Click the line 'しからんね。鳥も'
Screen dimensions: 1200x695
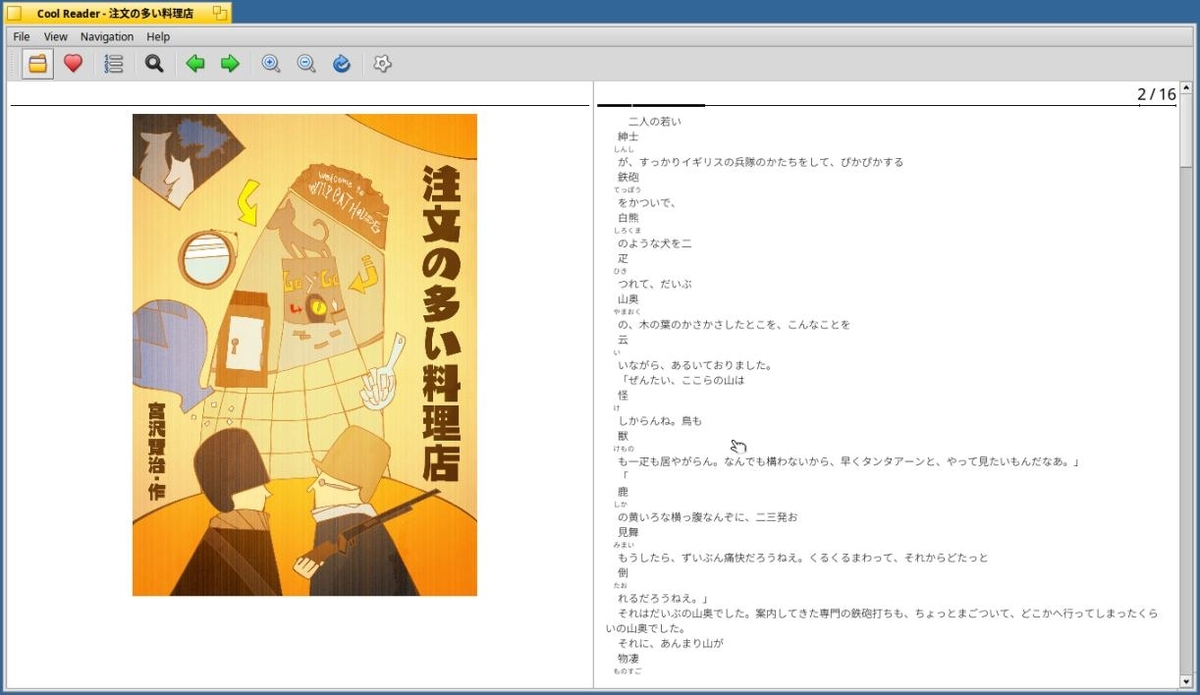pyautogui.click(x=660, y=421)
